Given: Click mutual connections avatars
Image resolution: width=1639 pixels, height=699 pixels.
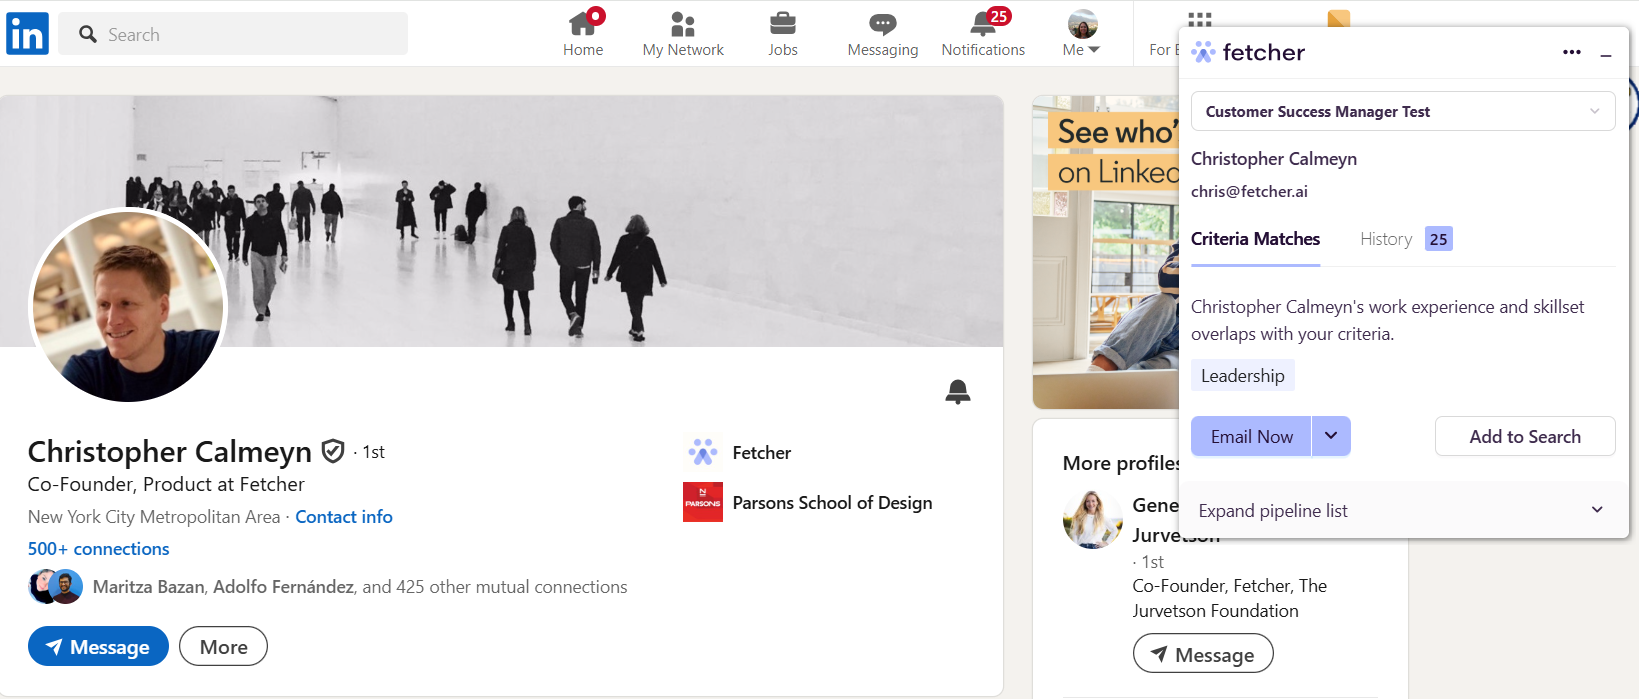Looking at the screenshot, I should click(55, 587).
